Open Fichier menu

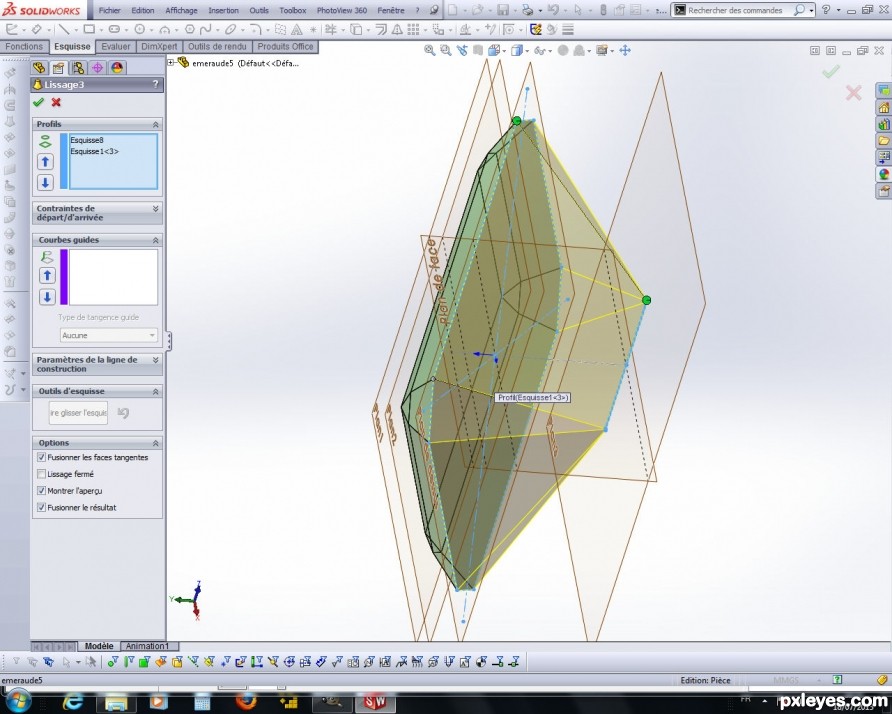109,10
